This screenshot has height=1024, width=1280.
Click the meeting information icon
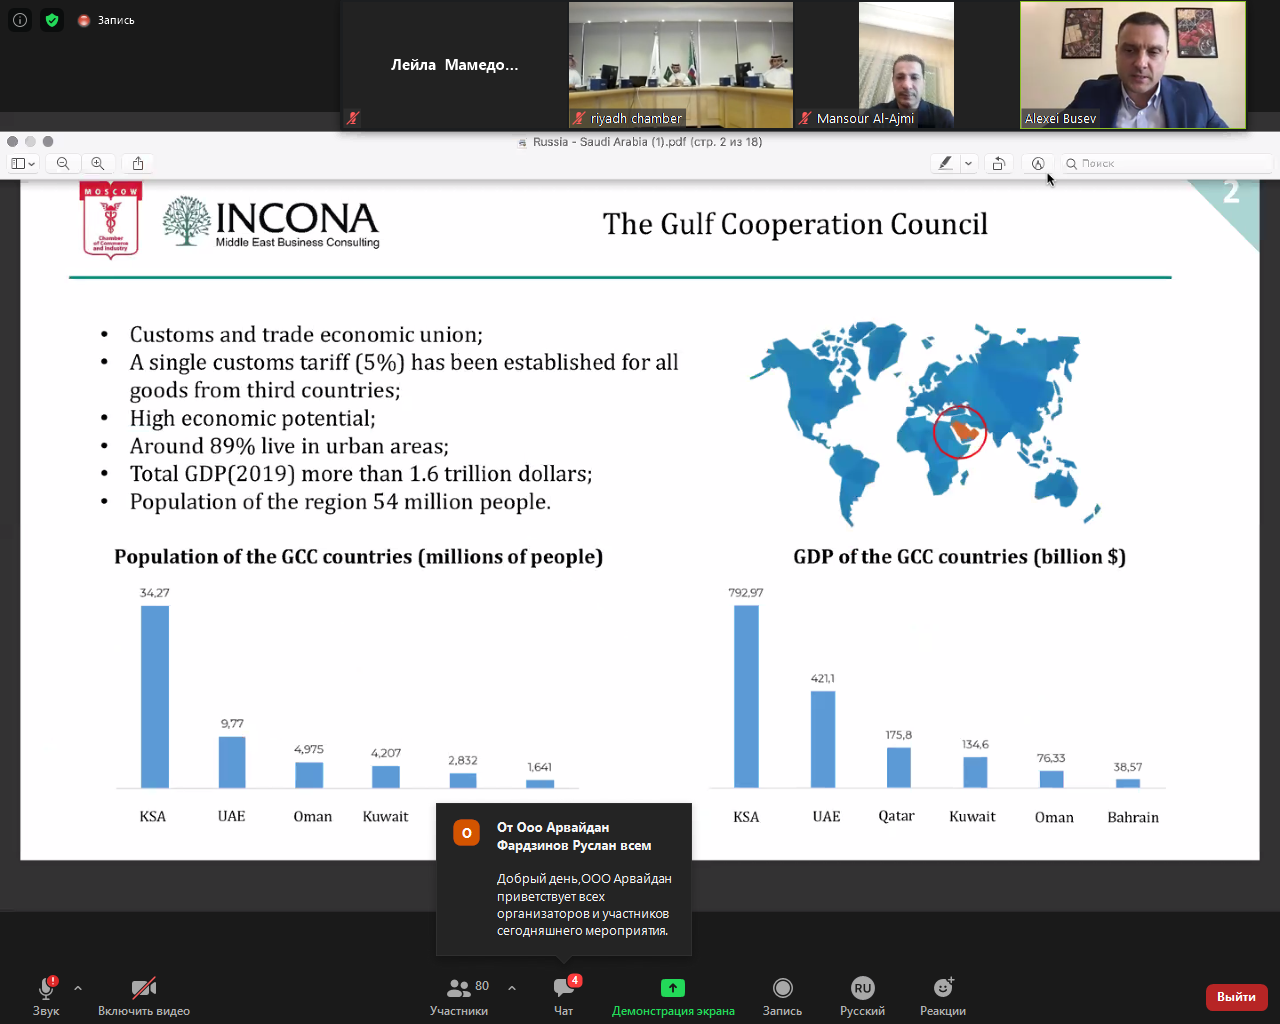coord(20,20)
